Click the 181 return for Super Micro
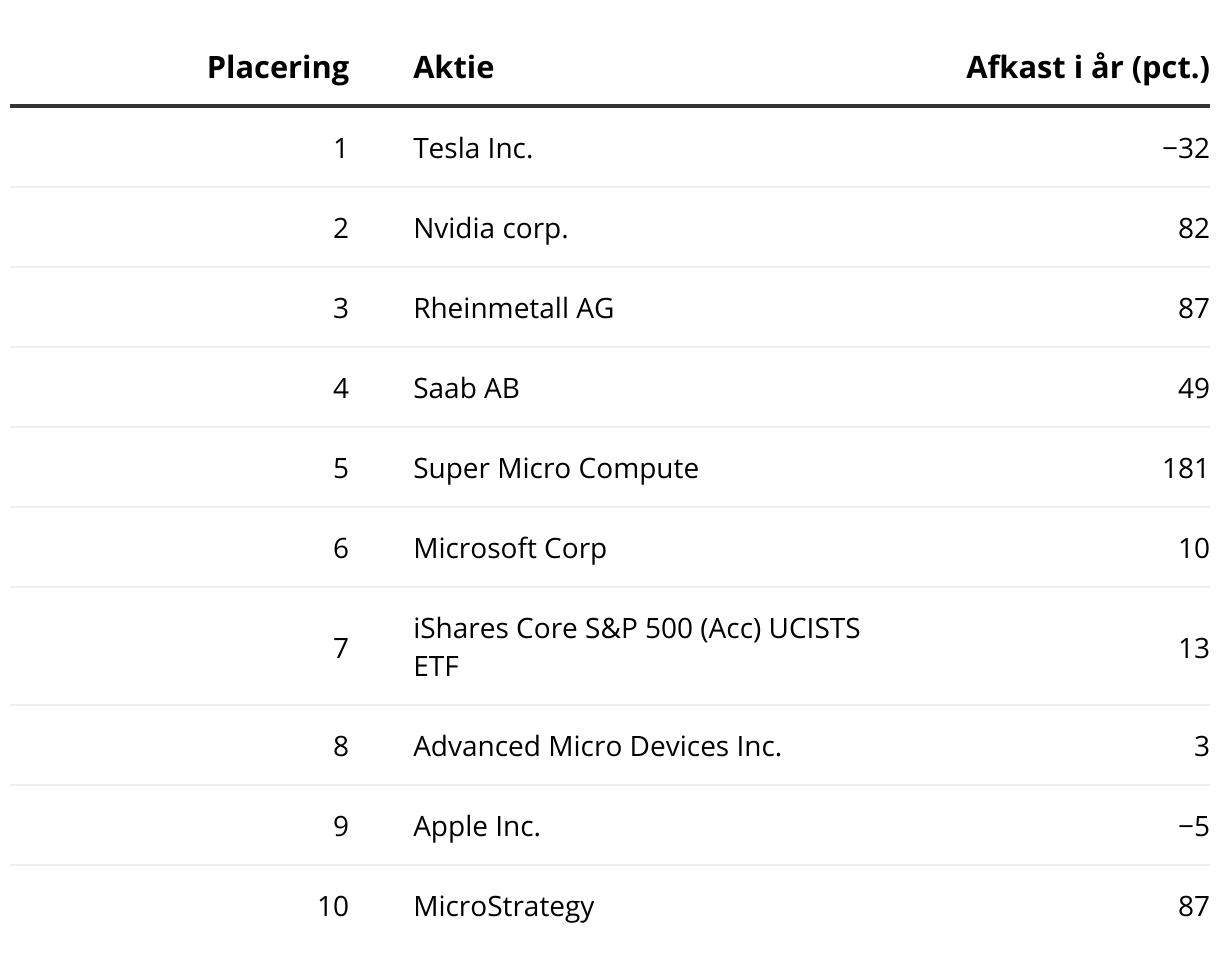The height and width of the screenshot is (954, 1220). (x=1186, y=468)
